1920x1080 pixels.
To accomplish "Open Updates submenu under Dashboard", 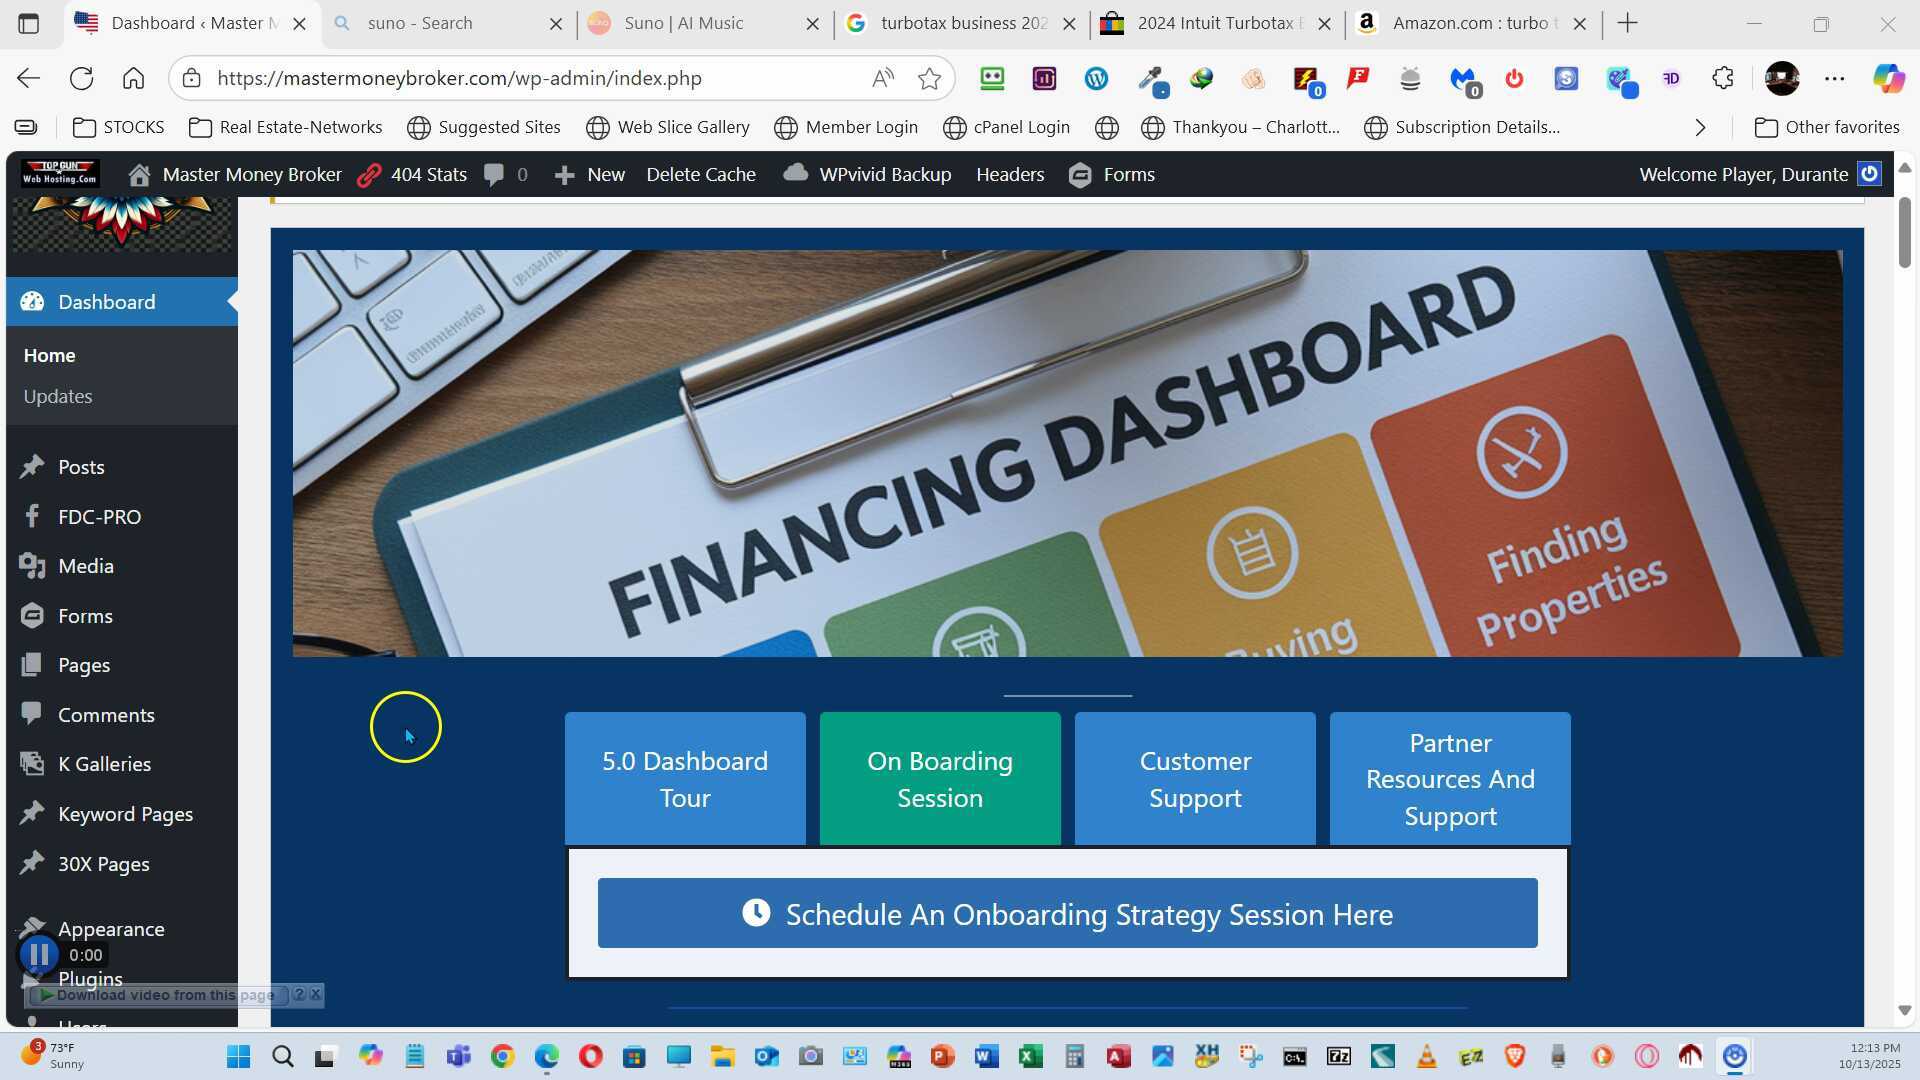I will [58, 397].
